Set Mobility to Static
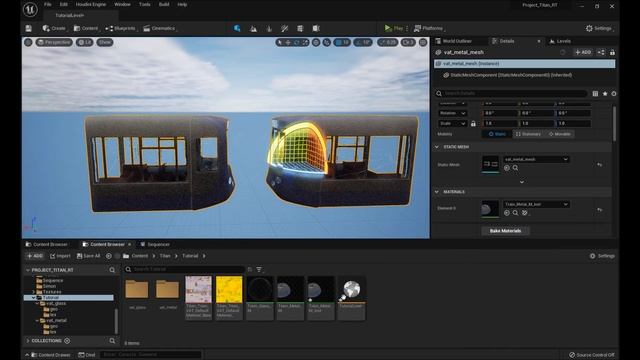Screen dimensions: 640x360 (x=497, y=134)
